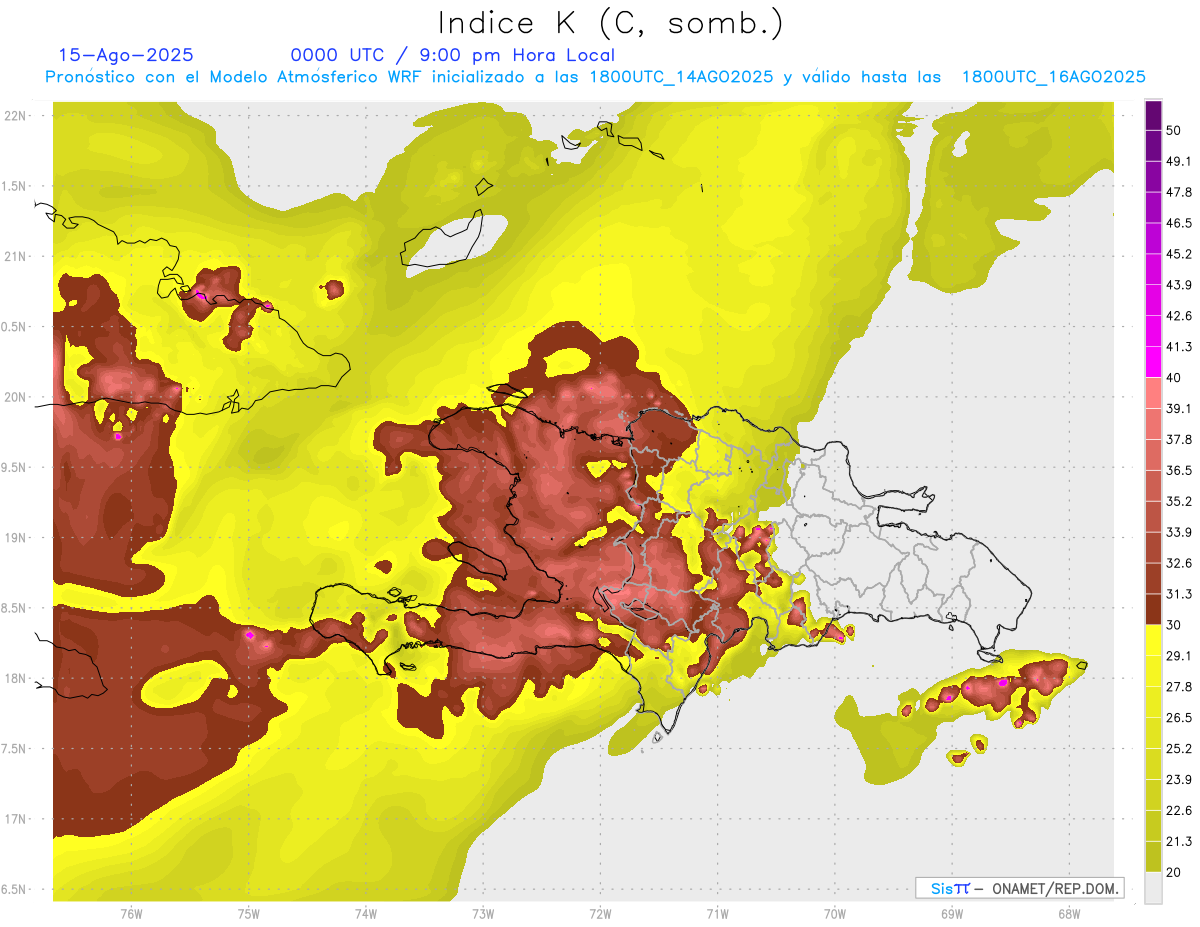This screenshot has width=1200, height=927.
Task: Pick the olive swatch between 20 and 21.3
Action: point(1153,856)
